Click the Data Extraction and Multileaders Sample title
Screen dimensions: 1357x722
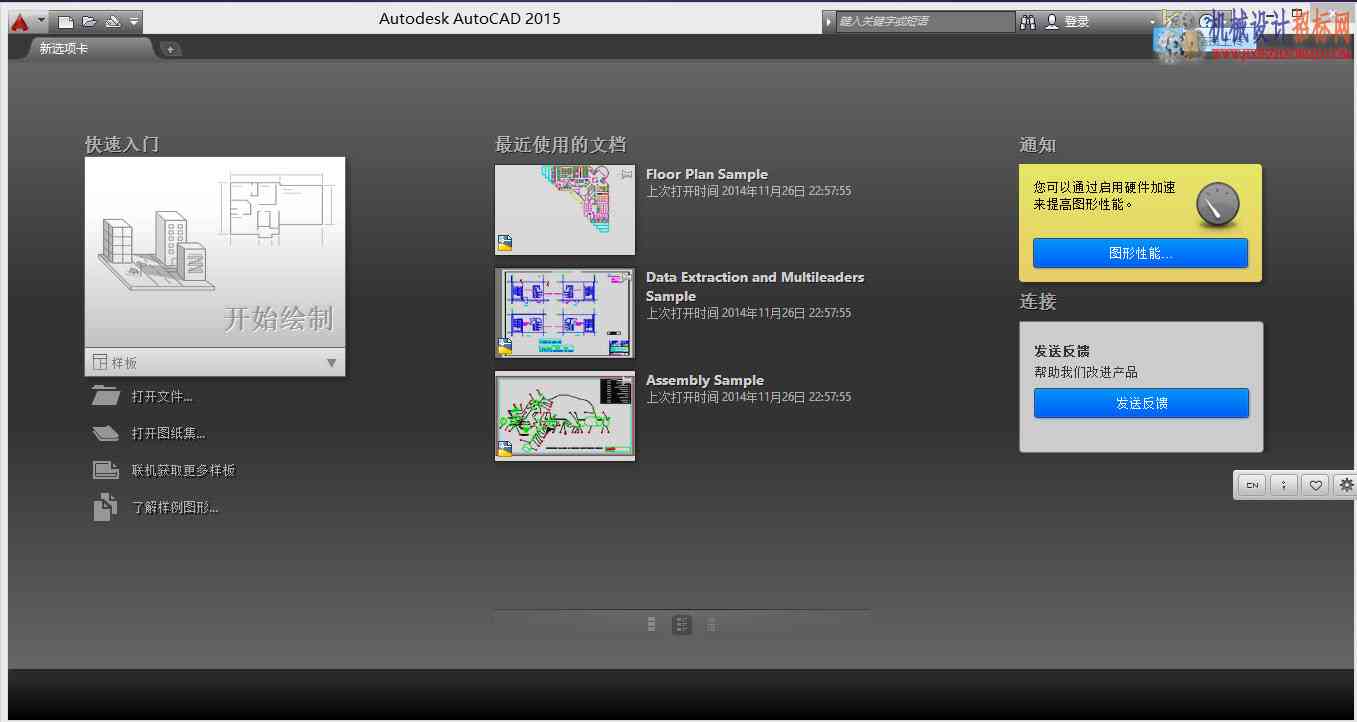755,287
